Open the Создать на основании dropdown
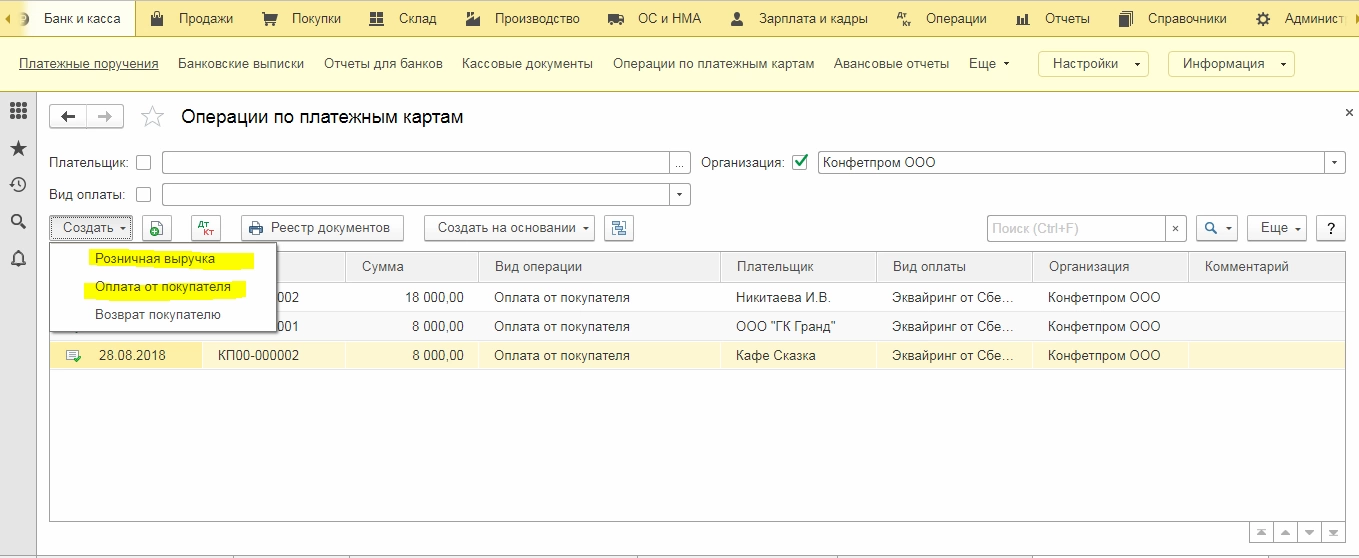This screenshot has height=558, width=1359. pyautogui.click(x=508, y=228)
